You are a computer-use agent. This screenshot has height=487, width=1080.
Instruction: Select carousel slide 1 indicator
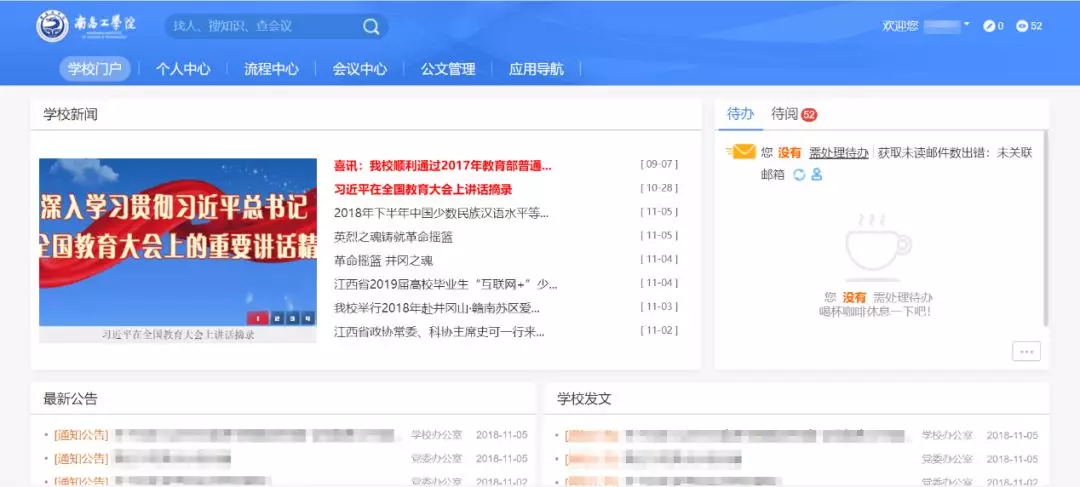click(x=257, y=318)
